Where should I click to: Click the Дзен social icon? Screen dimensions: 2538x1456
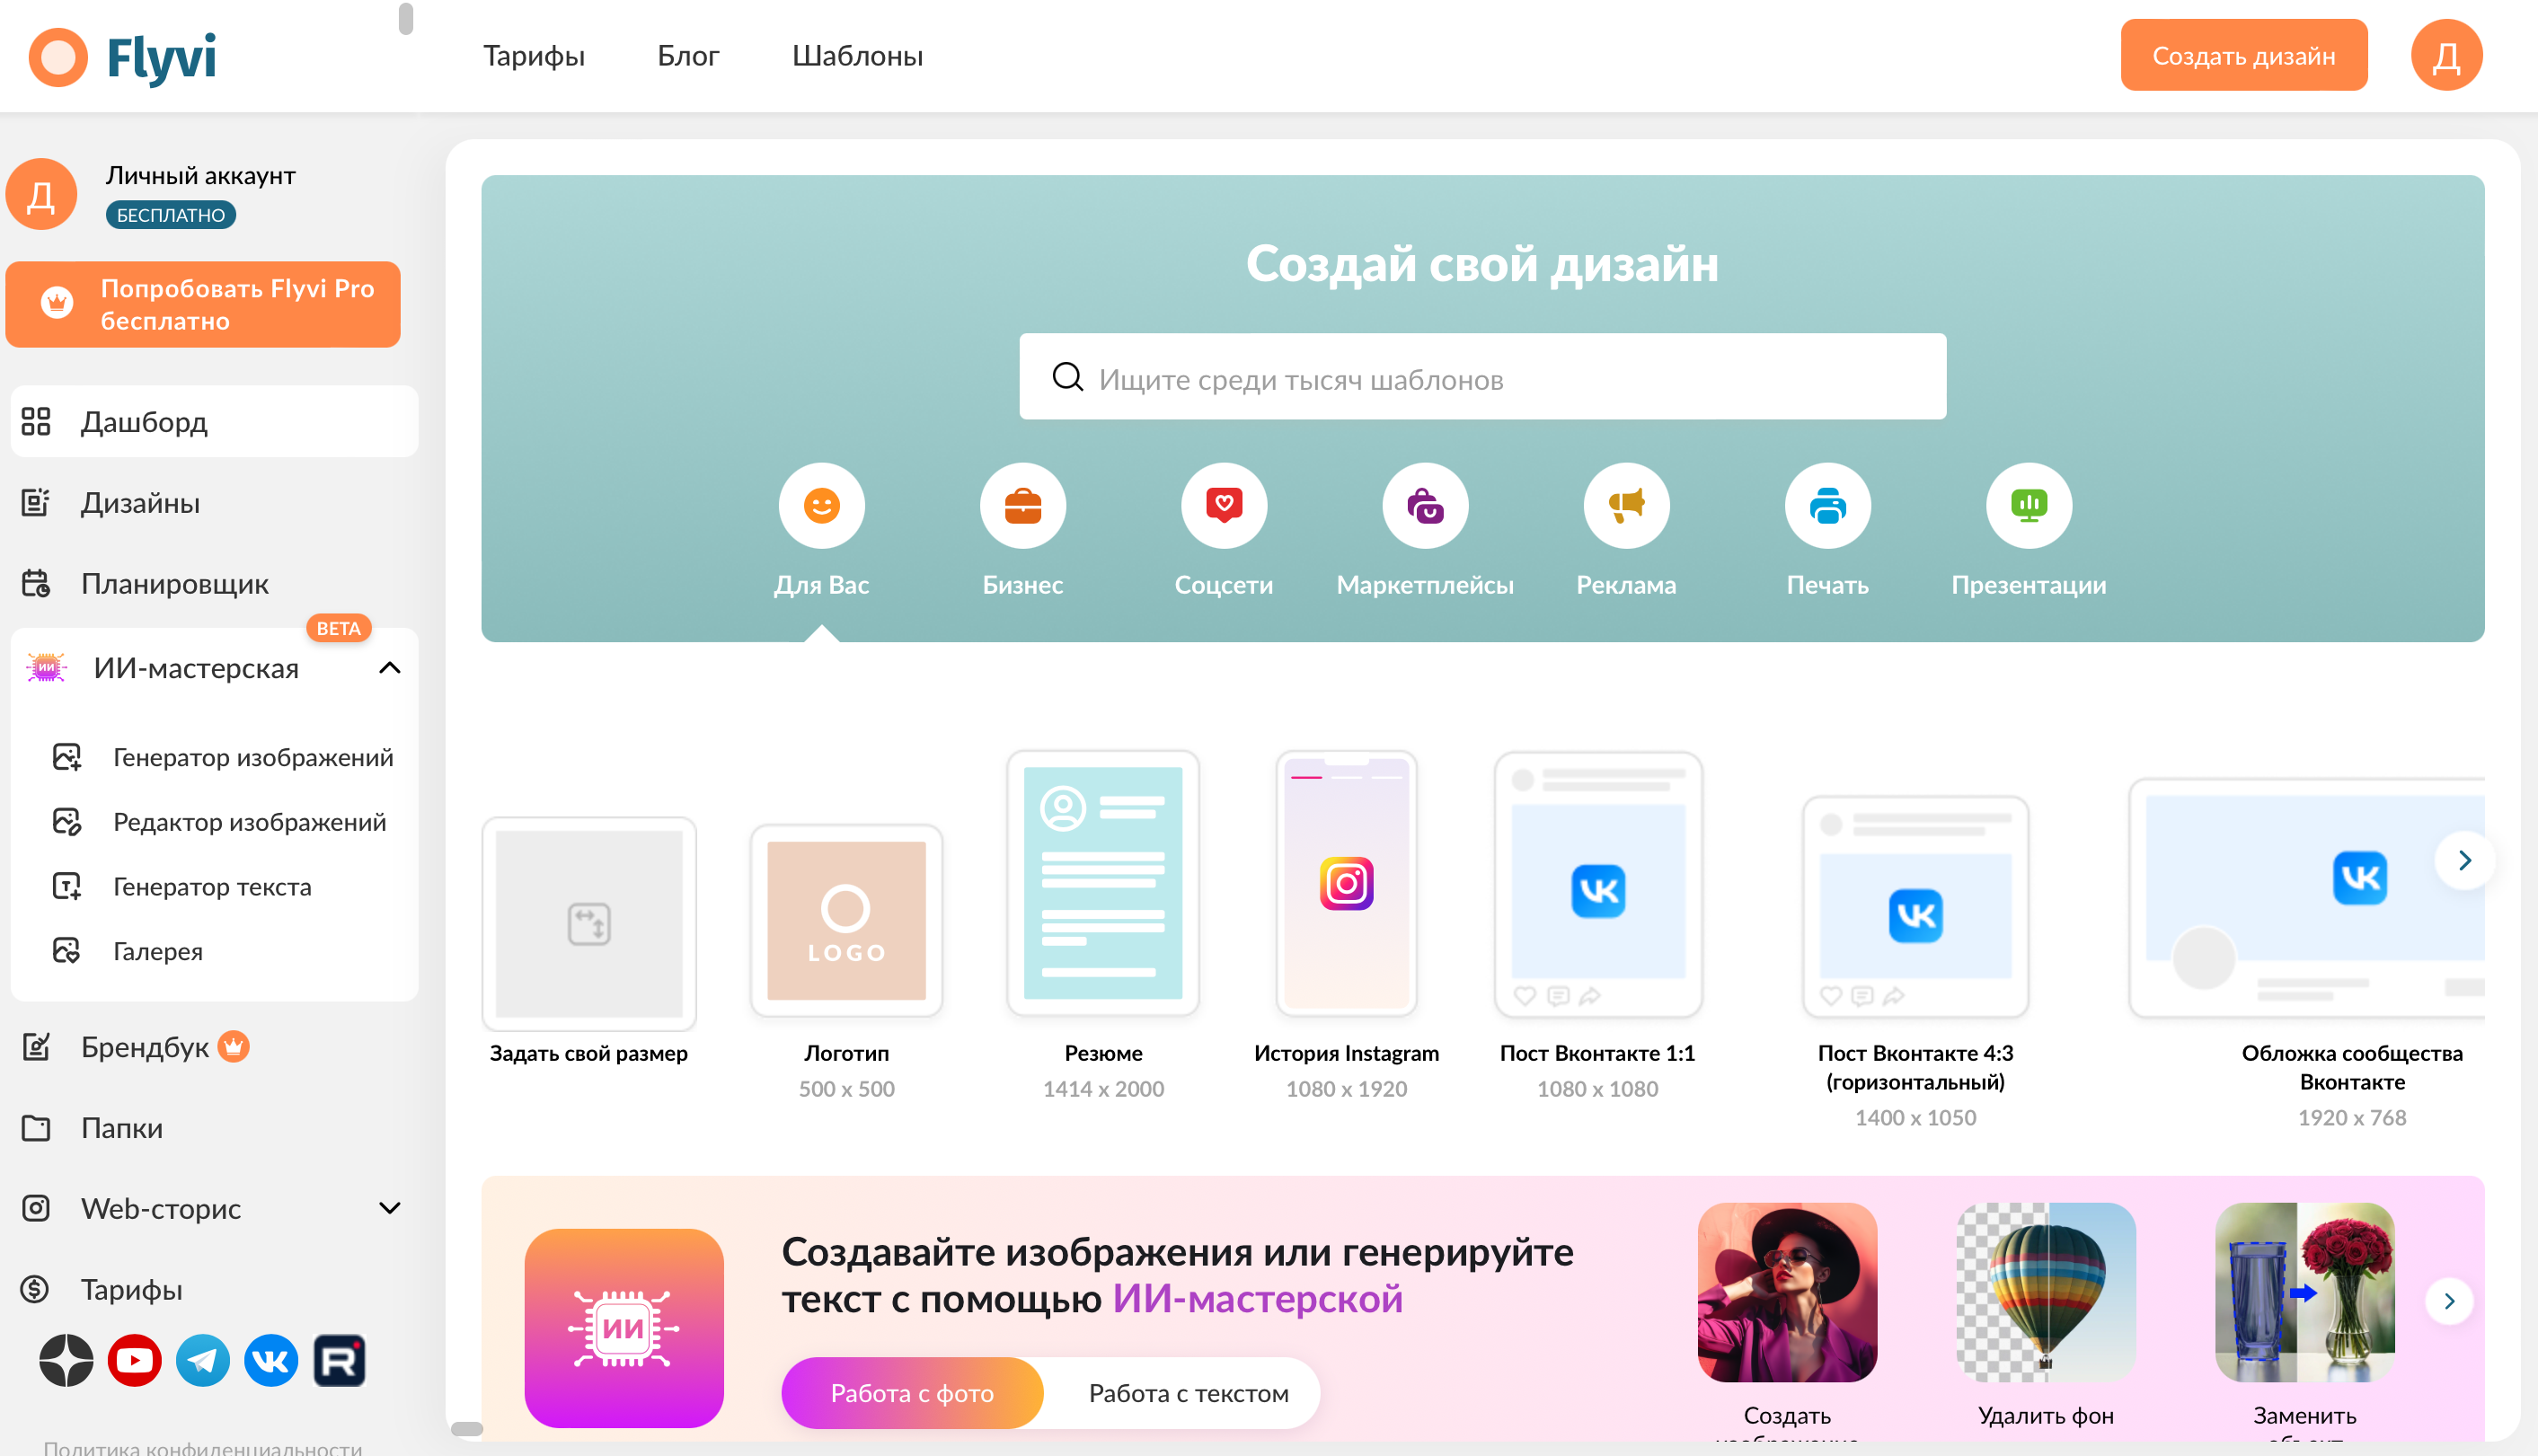click(66, 1361)
